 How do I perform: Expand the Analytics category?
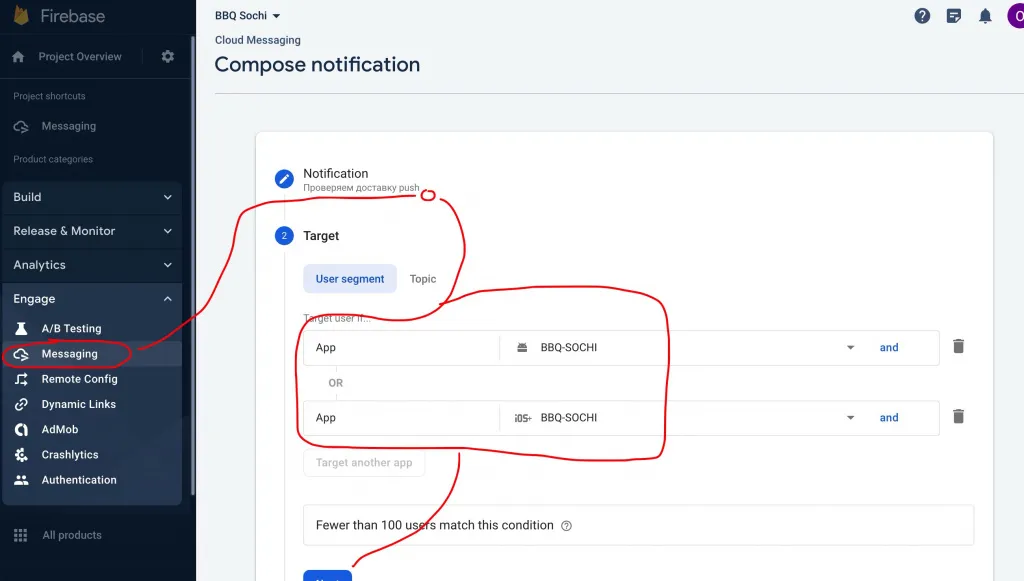91,265
